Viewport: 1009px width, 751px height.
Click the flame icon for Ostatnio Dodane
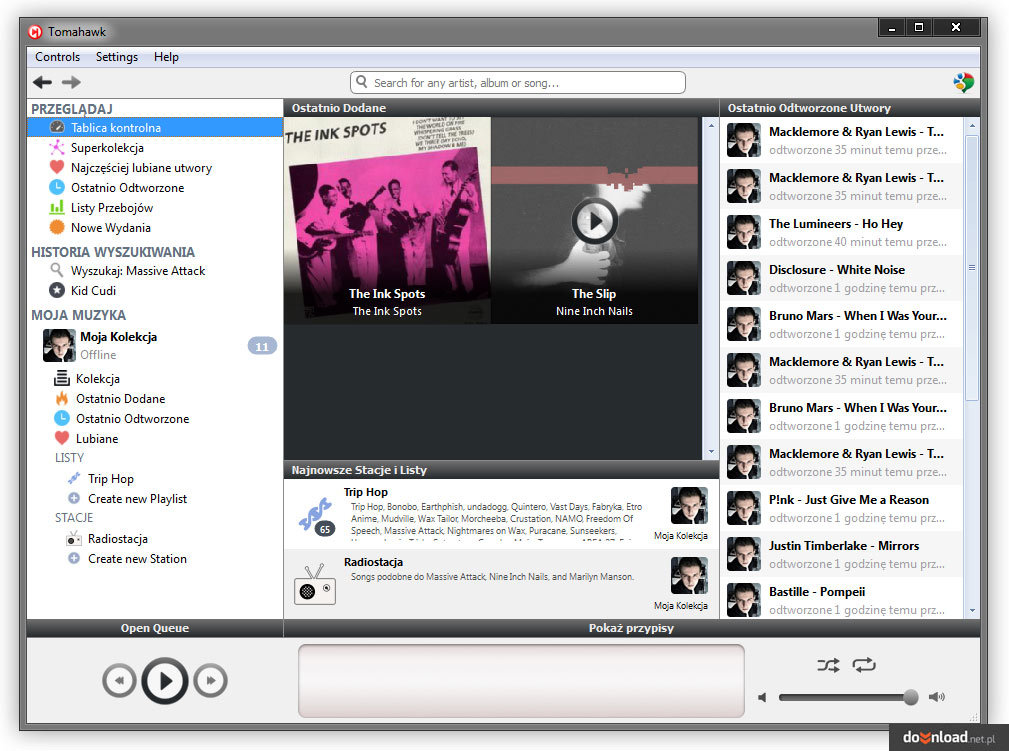click(x=62, y=398)
